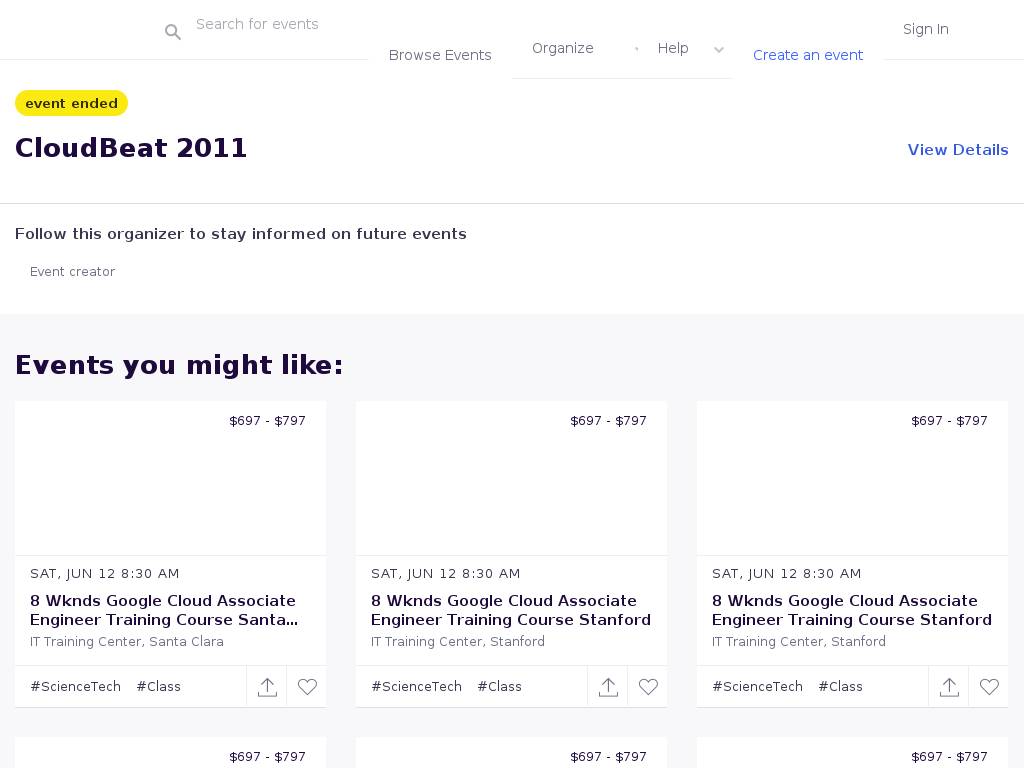
Task: Favorite the rightmost Stanford course event
Action: click(x=989, y=687)
